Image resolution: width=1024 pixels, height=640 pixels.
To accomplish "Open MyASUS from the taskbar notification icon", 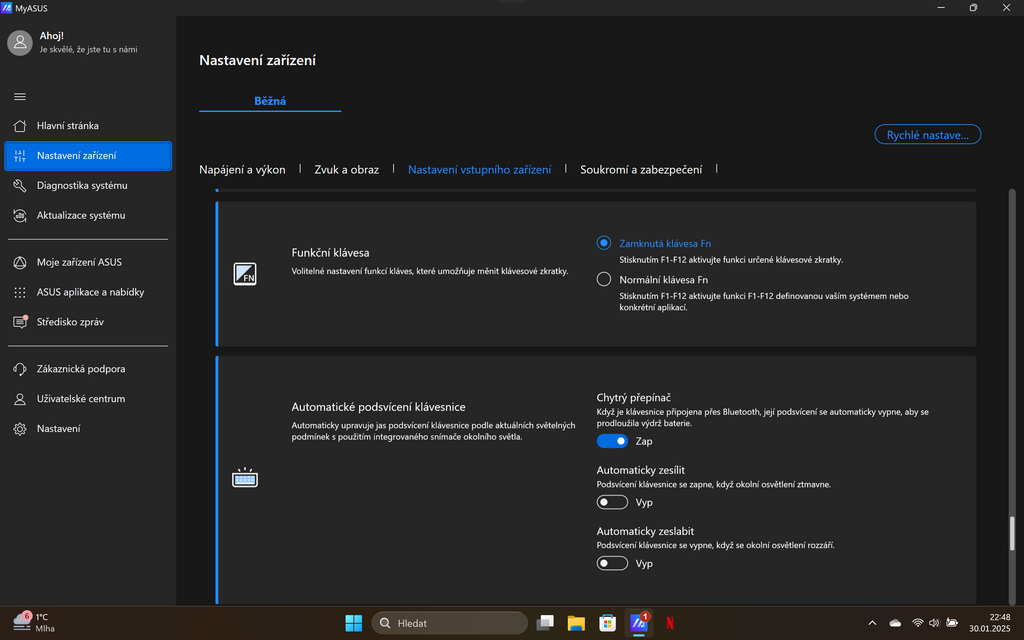I will pos(639,622).
